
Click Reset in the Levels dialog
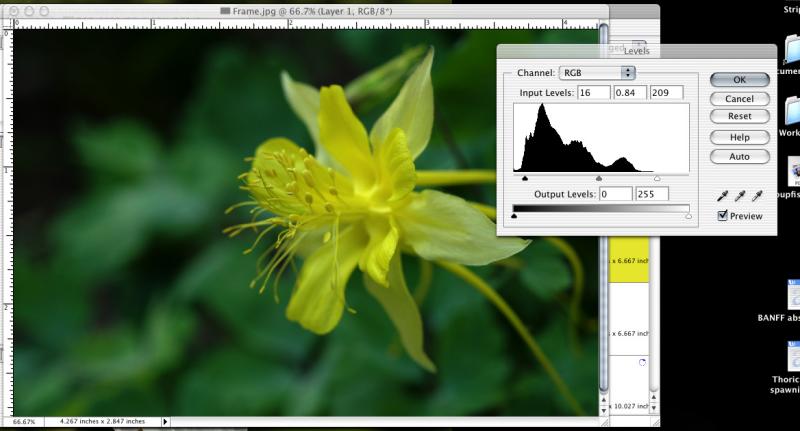(x=739, y=116)
